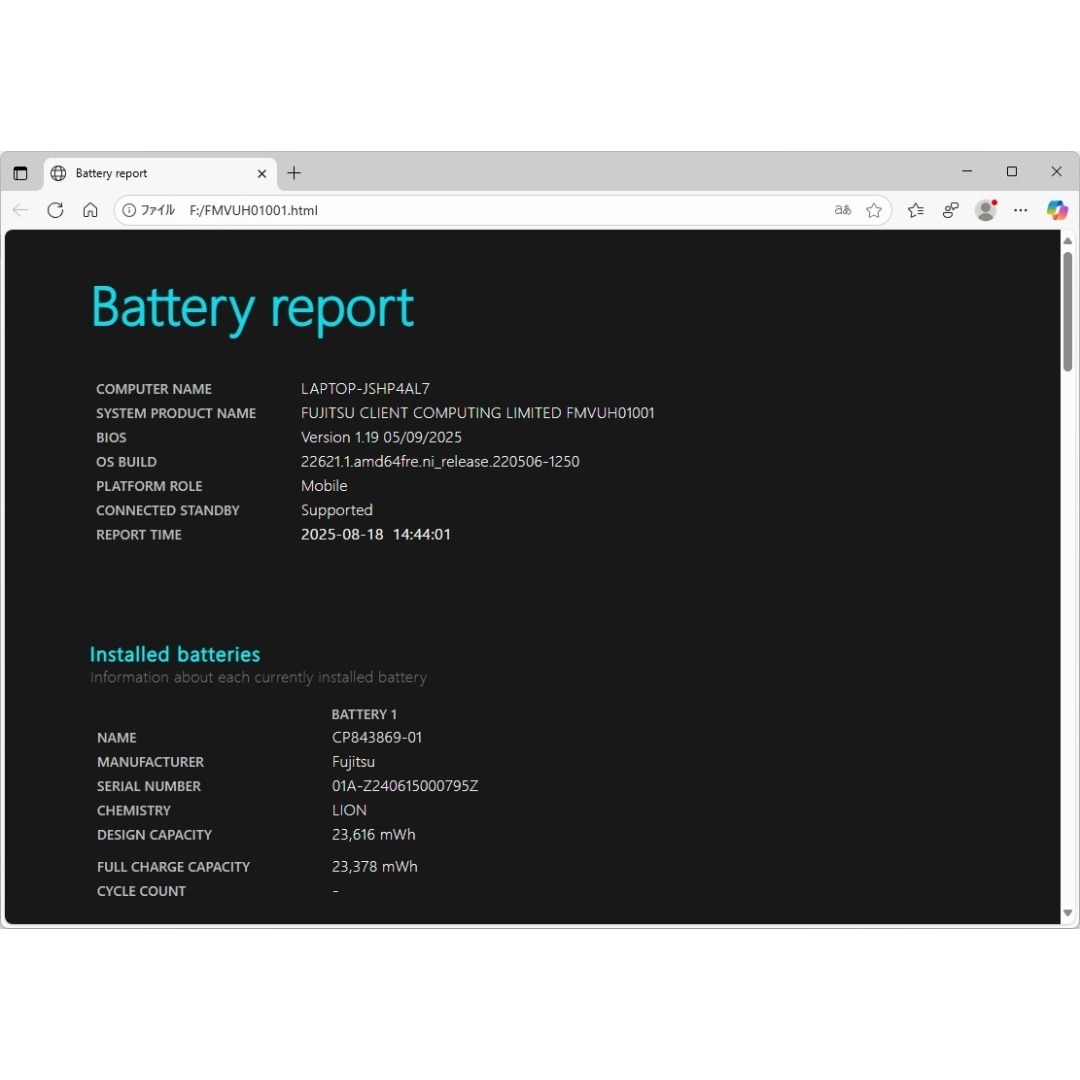Click the Information about each currently installed battery subtitle
The image size is (1080, 1080).
click(x=258, y=678)
